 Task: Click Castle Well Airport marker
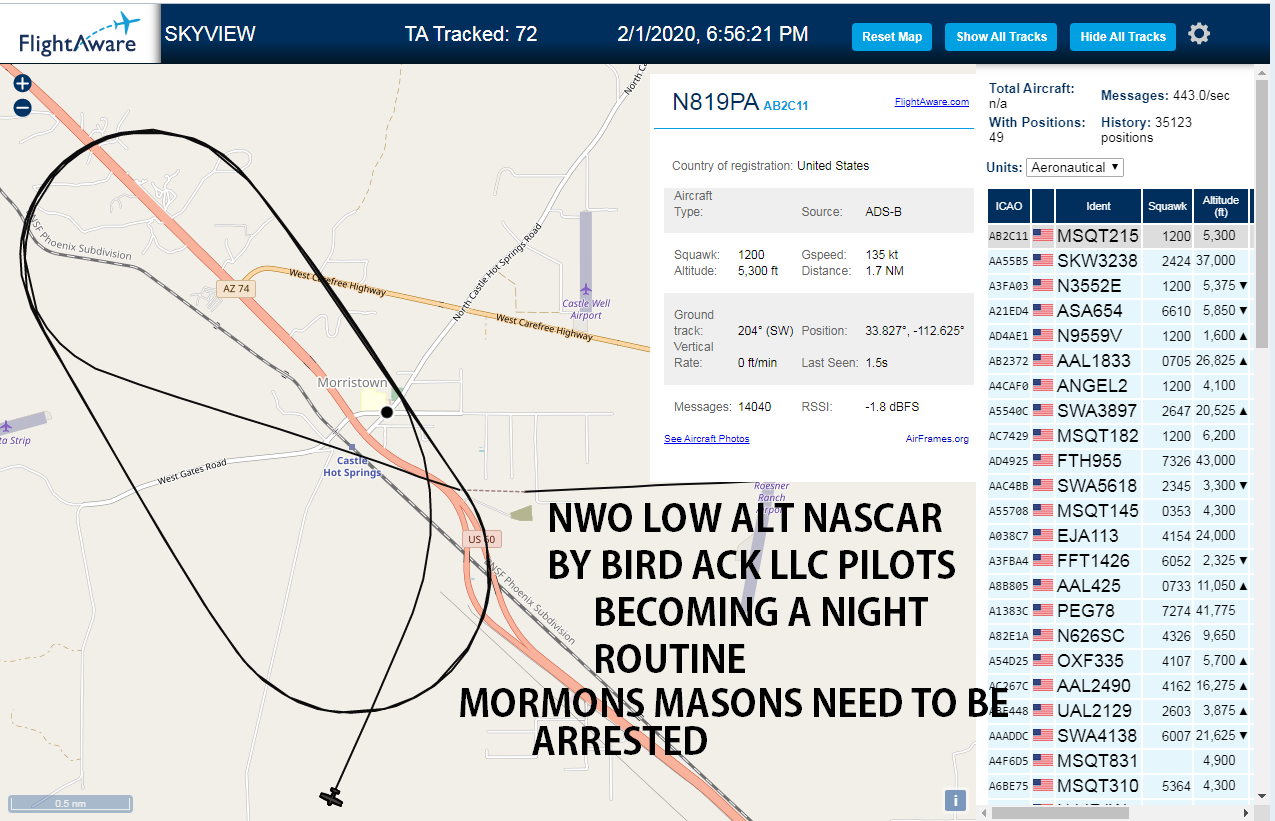[x=585, y=290]
